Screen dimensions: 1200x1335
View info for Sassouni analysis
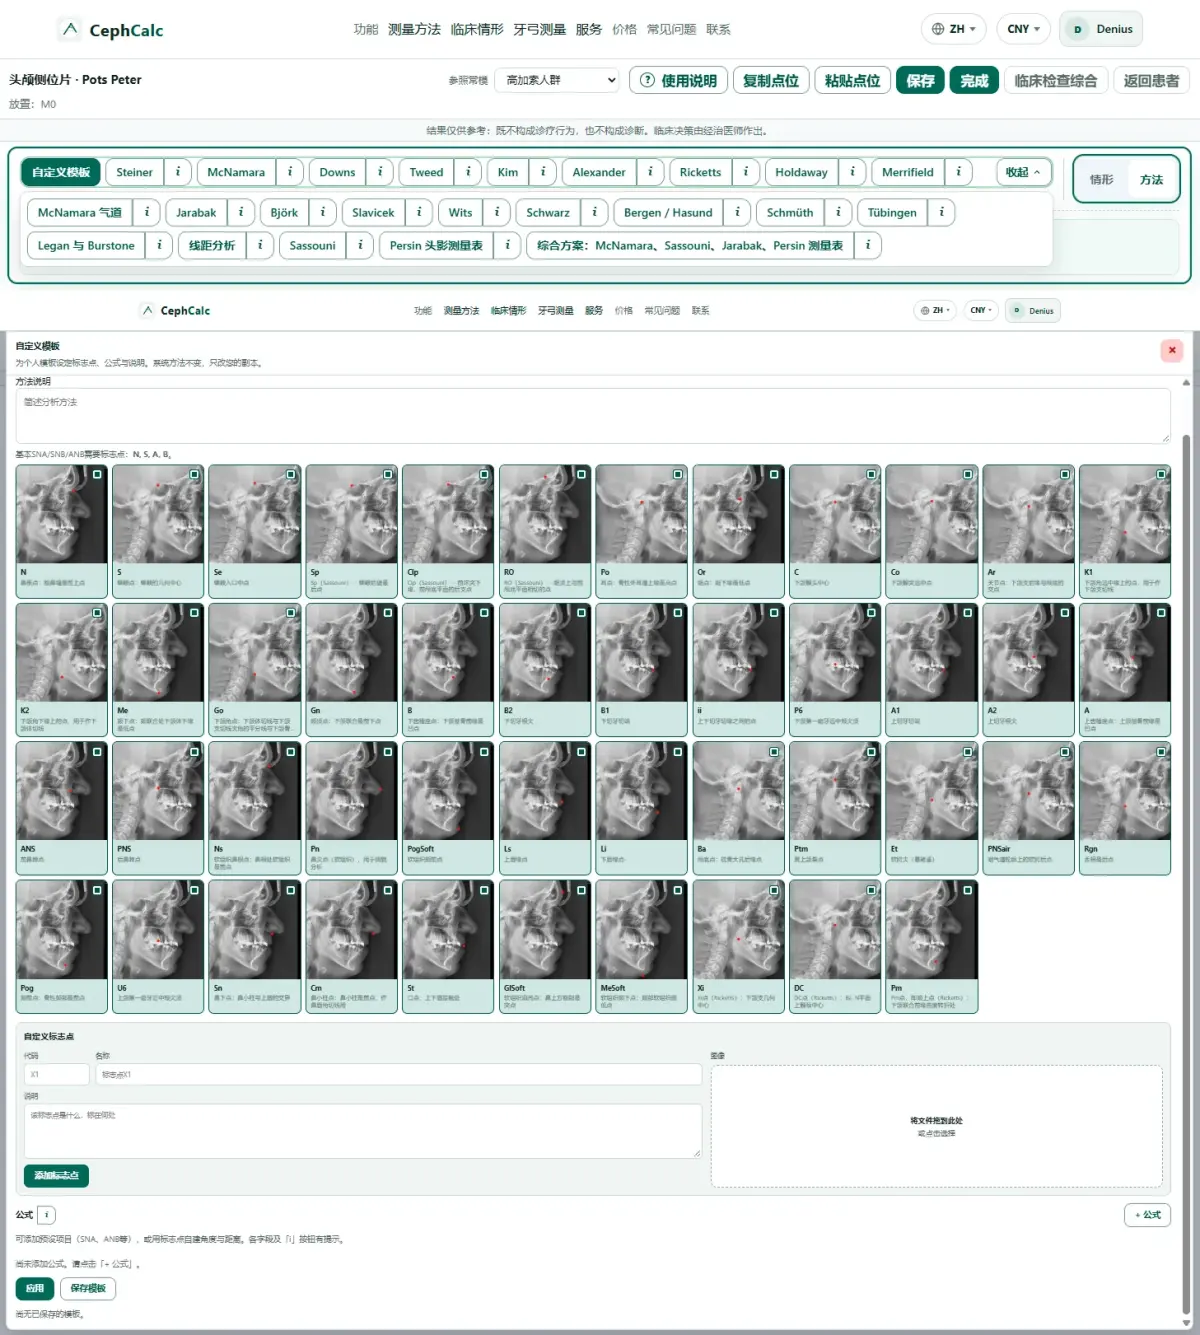tap(360, 245)
